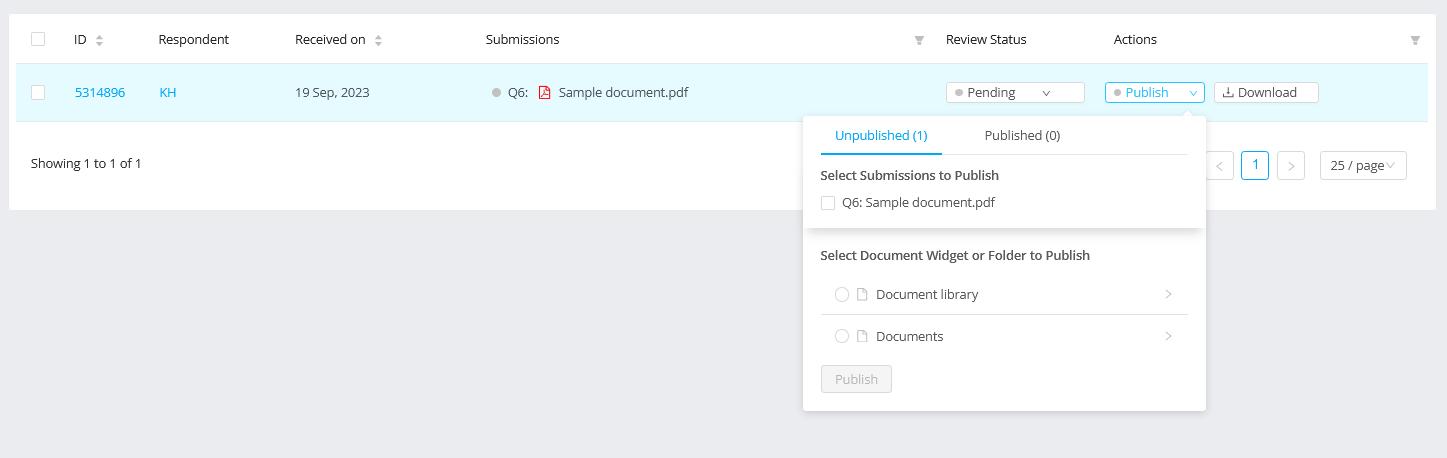Viewport: 1447px width, 458px height.
Task: Click the Showing 1 to 1 of 1 text
Action: 86,163
